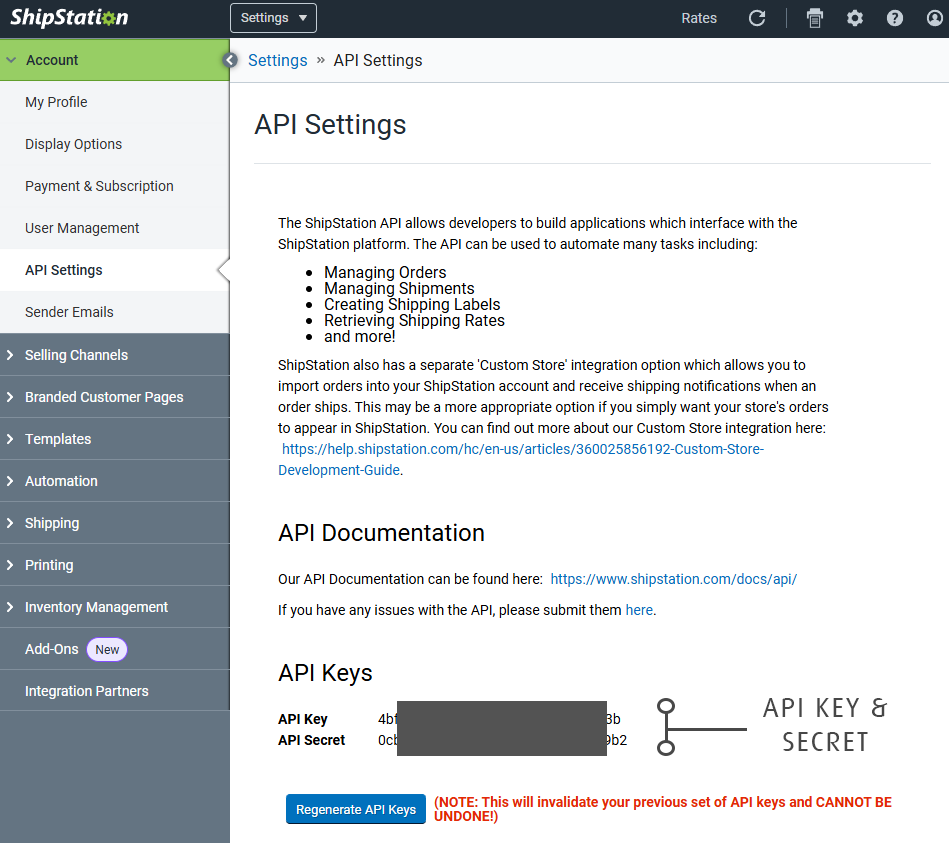Click the refresh icon in top bar

[x=757, y=18]
